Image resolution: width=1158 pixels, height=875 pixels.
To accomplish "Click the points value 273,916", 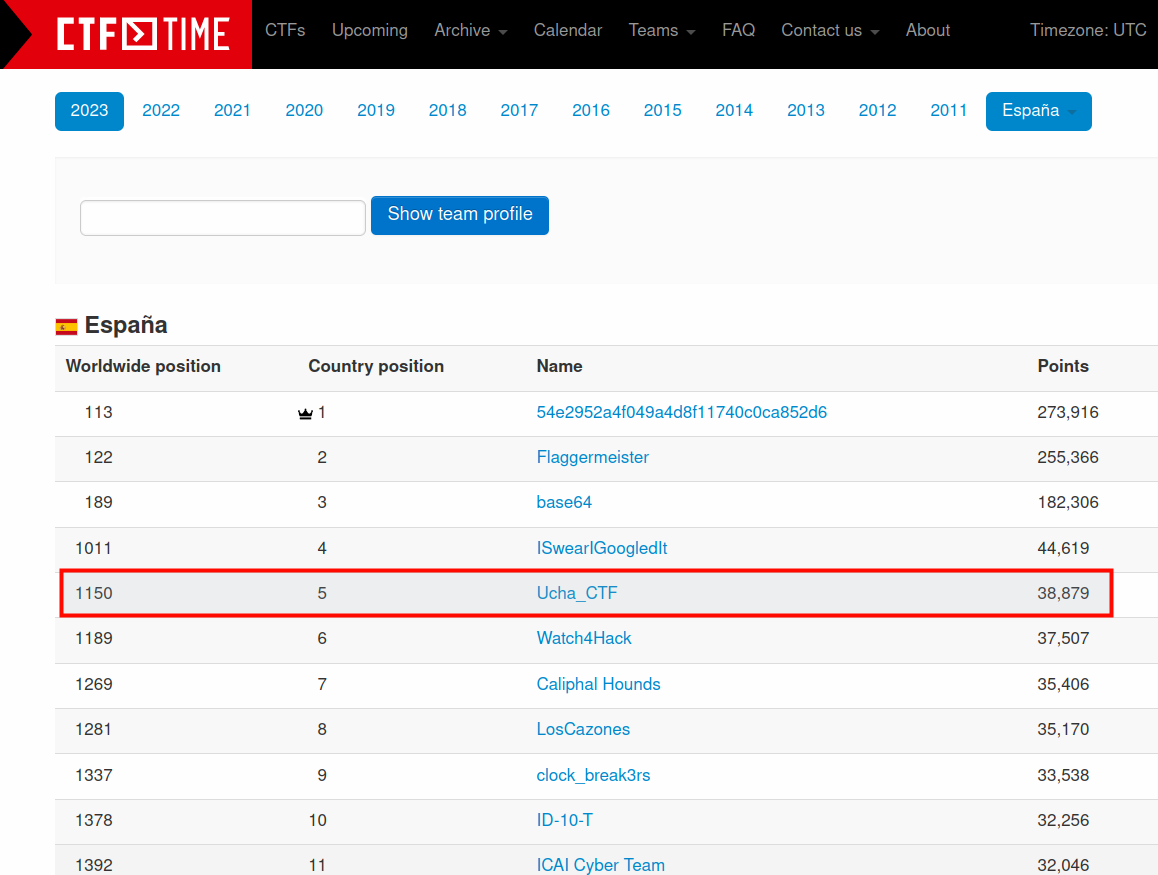I will pos(1068,413).
